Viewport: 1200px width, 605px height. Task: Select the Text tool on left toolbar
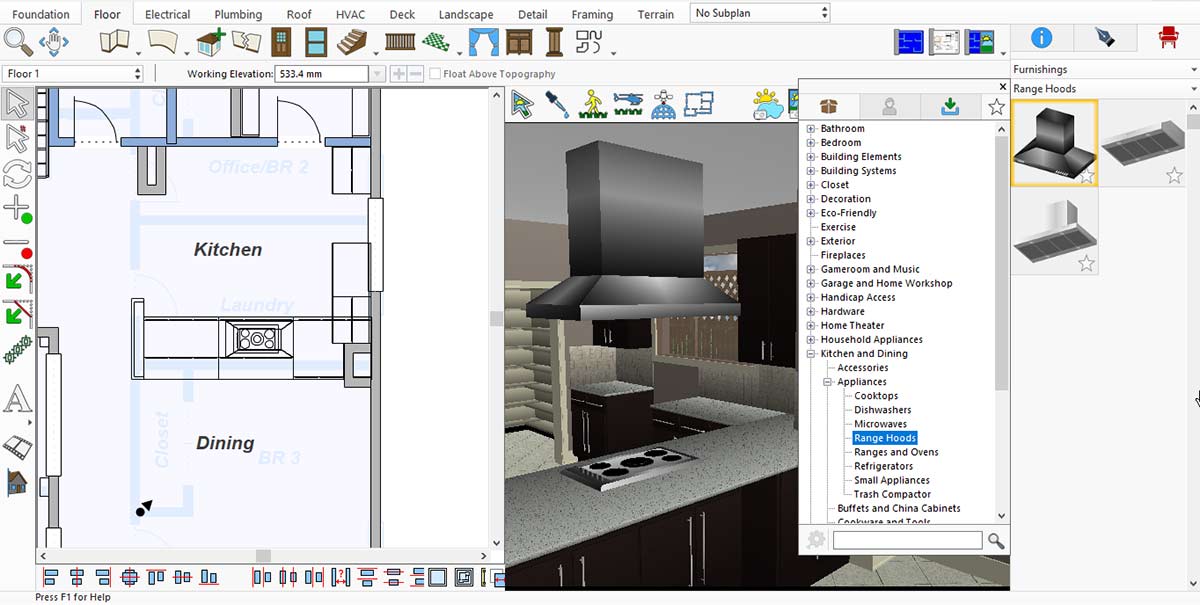click(x=17, y=400)
